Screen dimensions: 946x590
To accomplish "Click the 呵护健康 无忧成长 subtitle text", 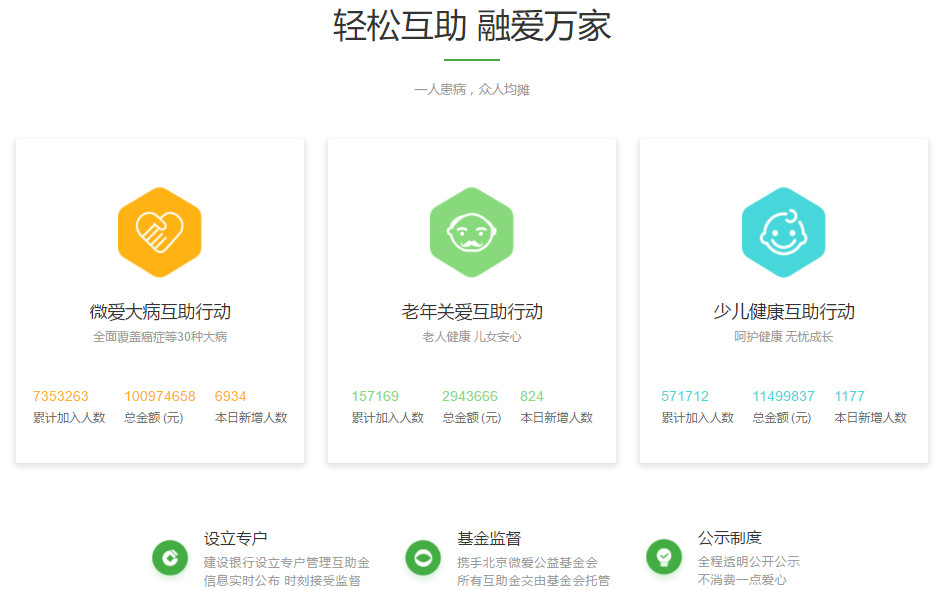I will pos(783,337).
